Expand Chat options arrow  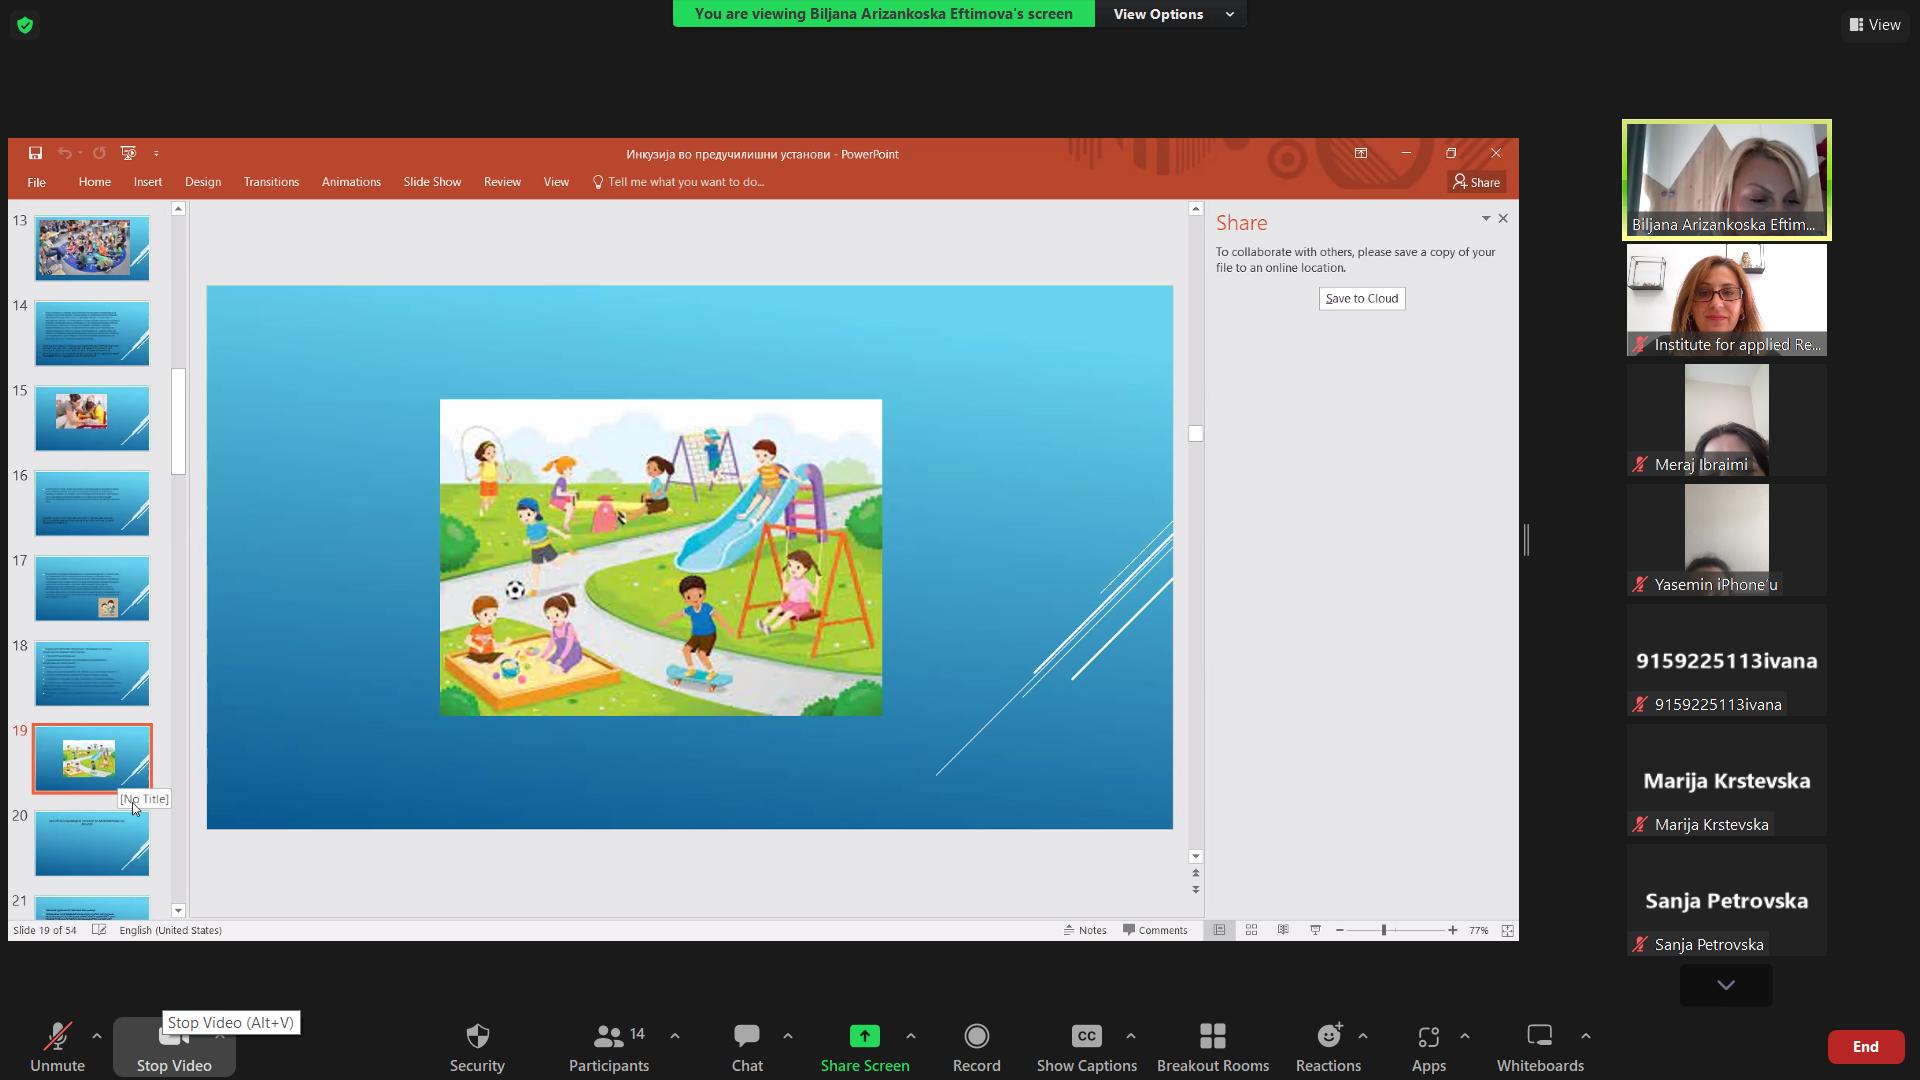coord(788,1036)
